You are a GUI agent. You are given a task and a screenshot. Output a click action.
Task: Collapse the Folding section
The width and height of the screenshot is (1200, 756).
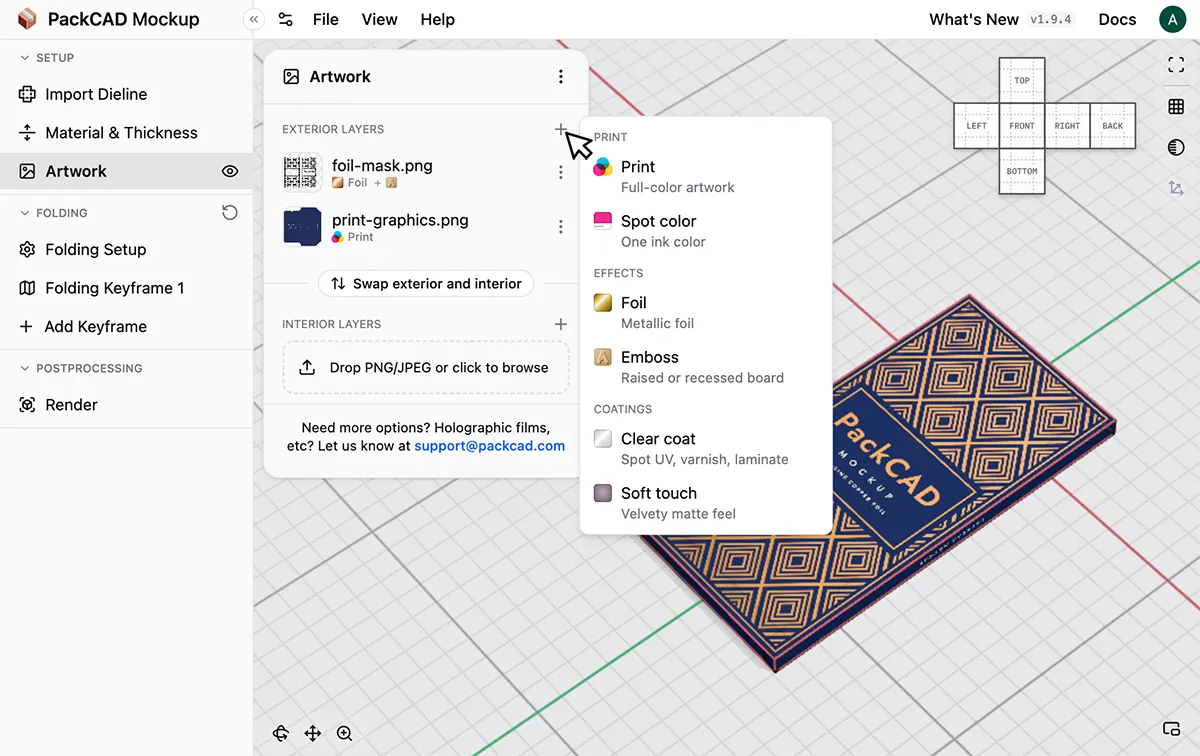point(54,213)
